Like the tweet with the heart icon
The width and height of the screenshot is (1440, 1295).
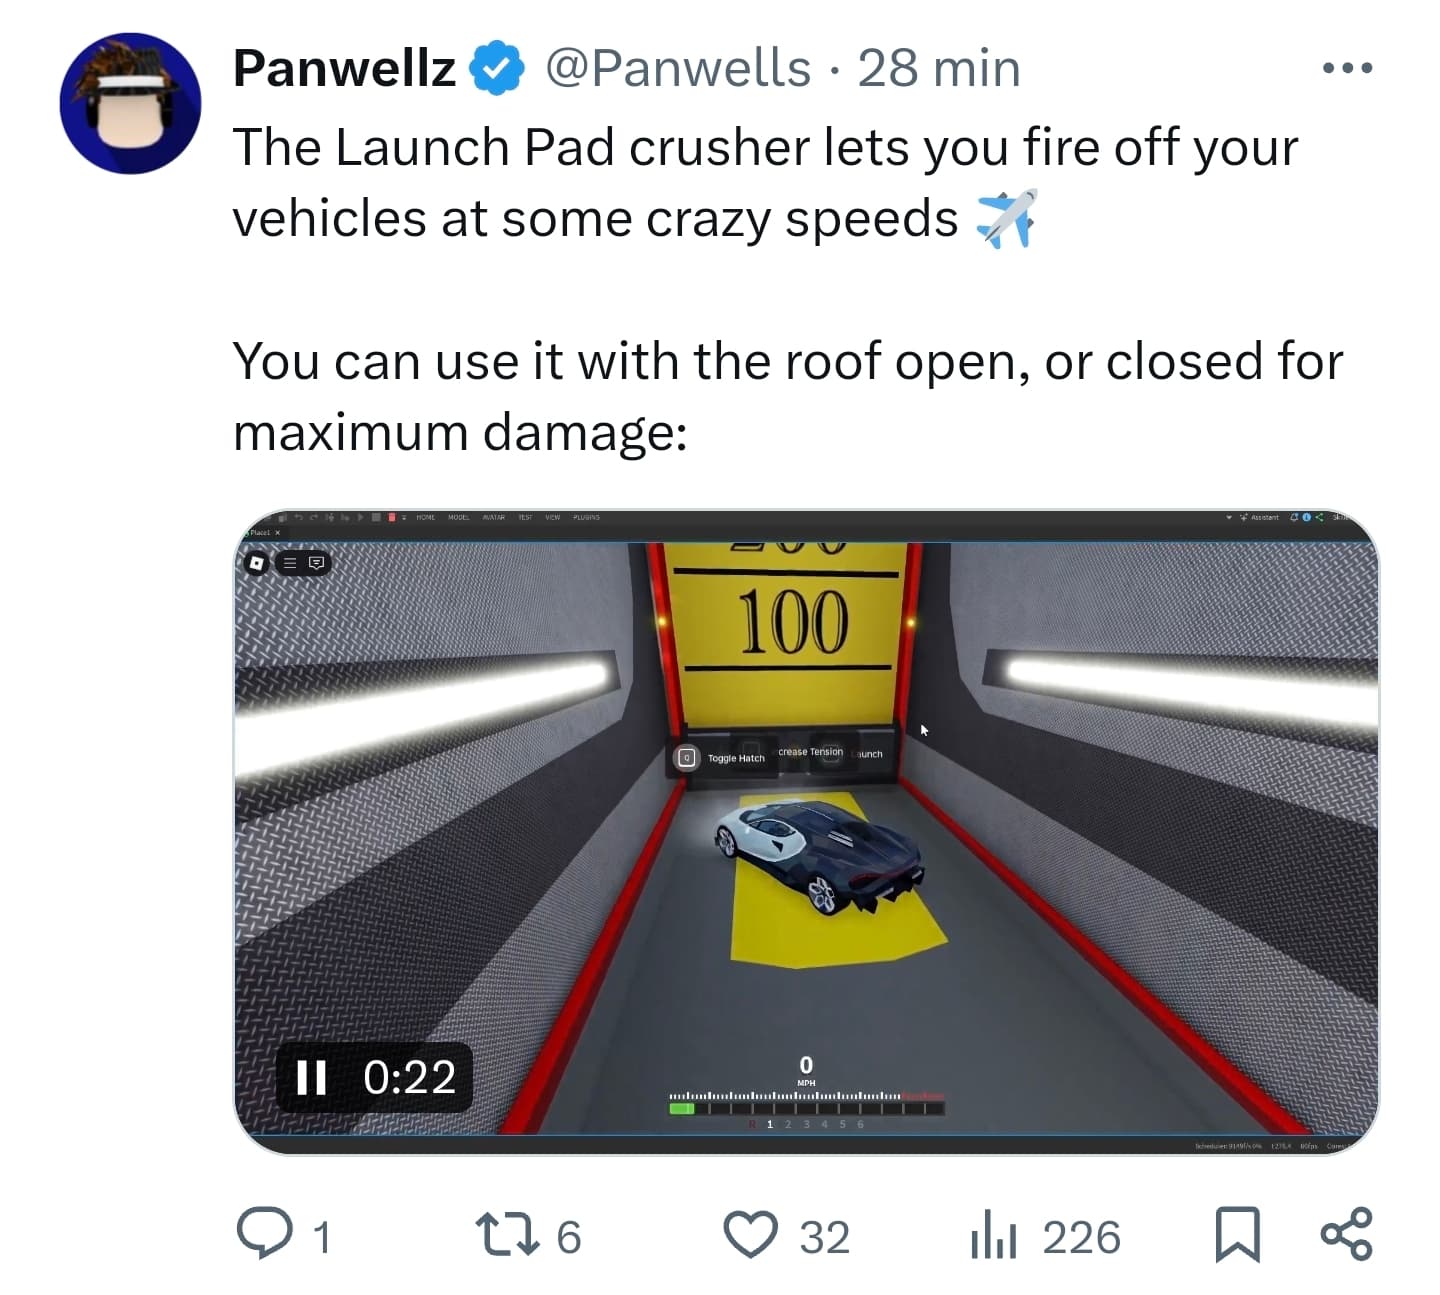tap(750, 1234)
